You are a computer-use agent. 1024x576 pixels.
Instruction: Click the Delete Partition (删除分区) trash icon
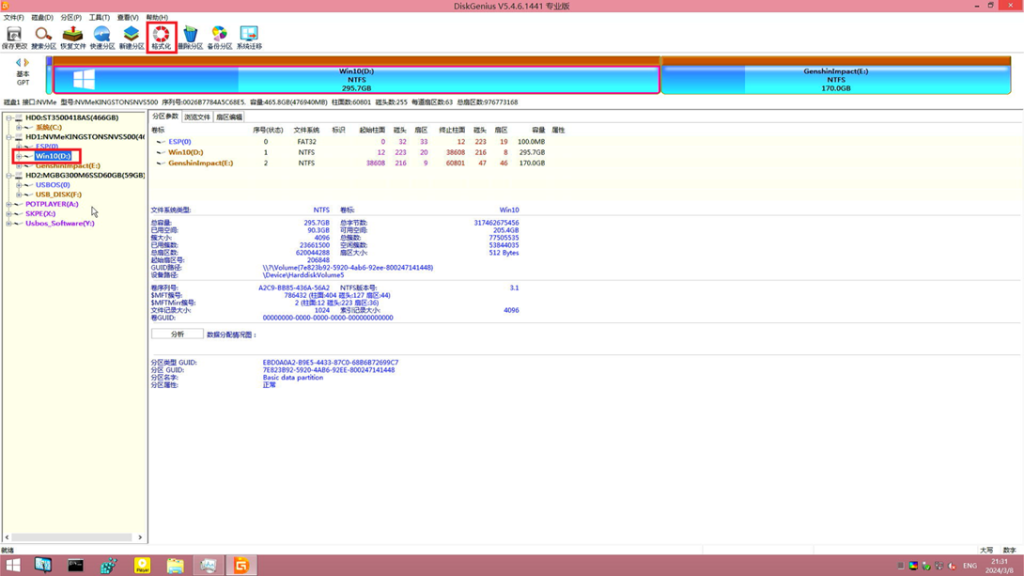pos(190,36)
